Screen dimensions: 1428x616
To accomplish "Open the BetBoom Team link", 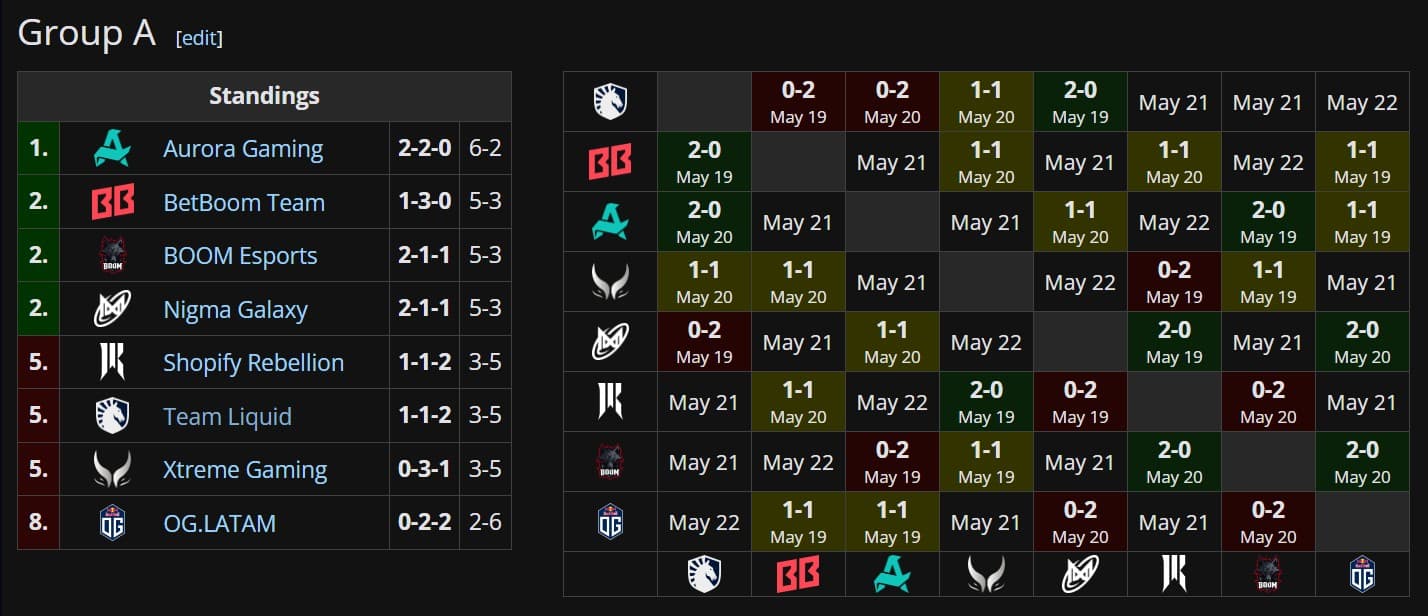I will pos(243,201).
